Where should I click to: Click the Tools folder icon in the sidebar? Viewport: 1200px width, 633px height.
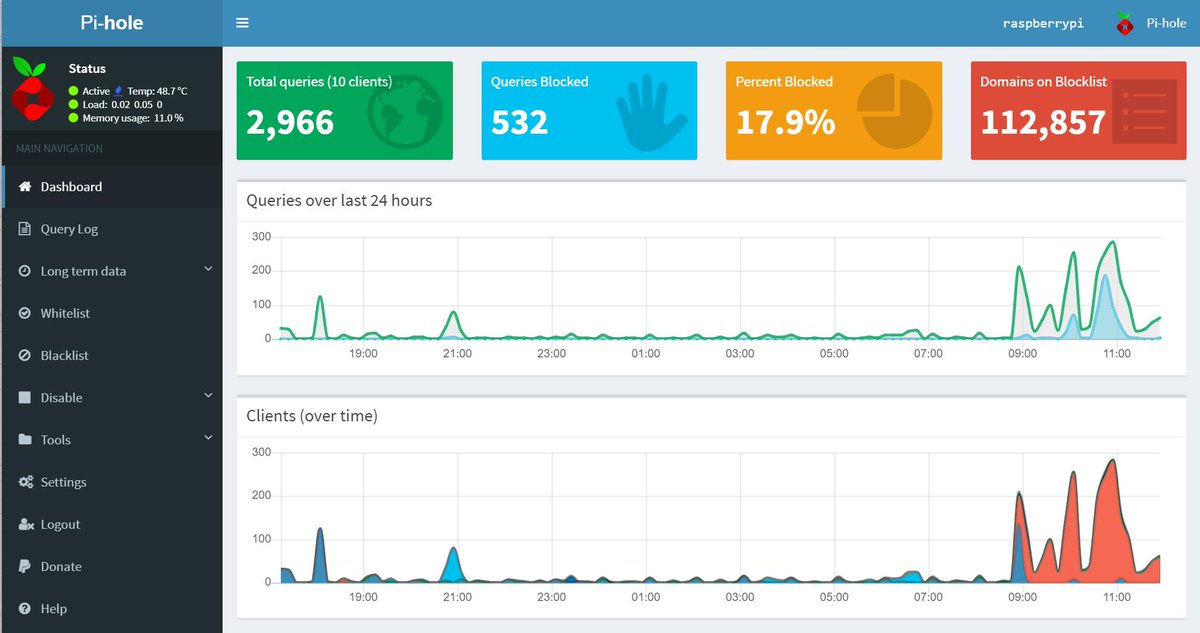25,439
